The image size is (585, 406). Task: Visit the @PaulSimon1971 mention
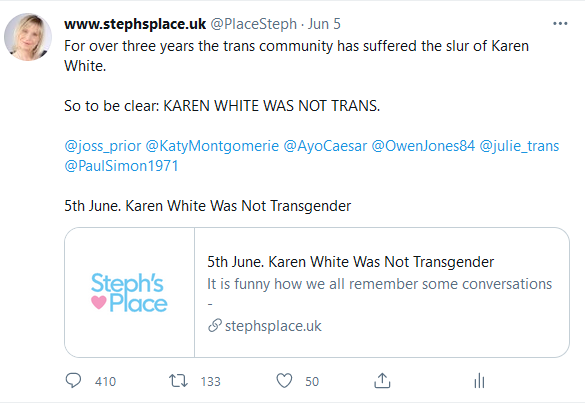[121, 166]
